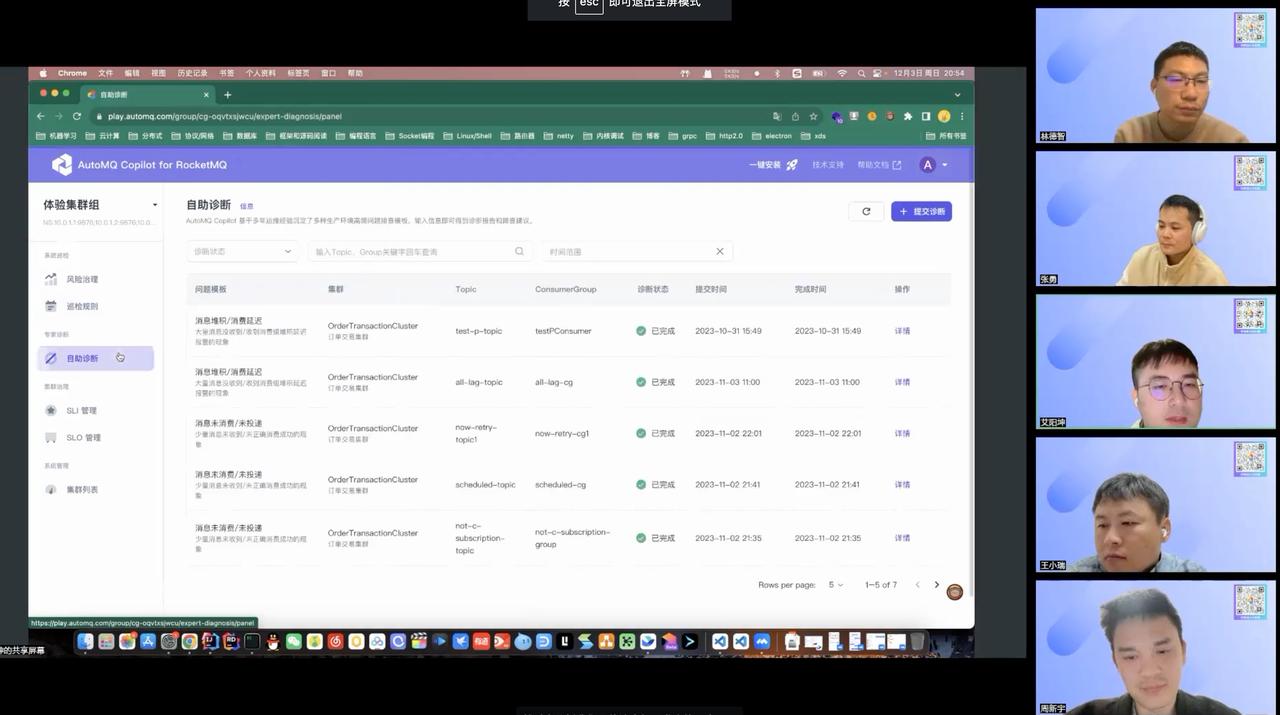Image resolution: width=1280 pixels, height=715 pixels.
Task: Open 集群列表 from the sidebar
Action: 82,490
